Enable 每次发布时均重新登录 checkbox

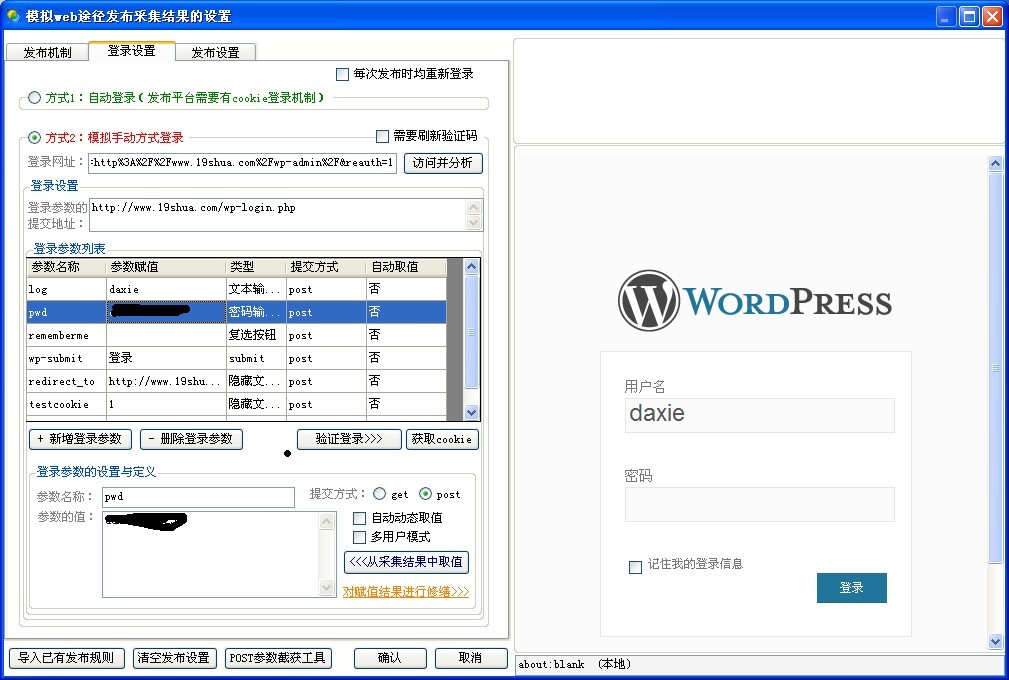(344, 74)
